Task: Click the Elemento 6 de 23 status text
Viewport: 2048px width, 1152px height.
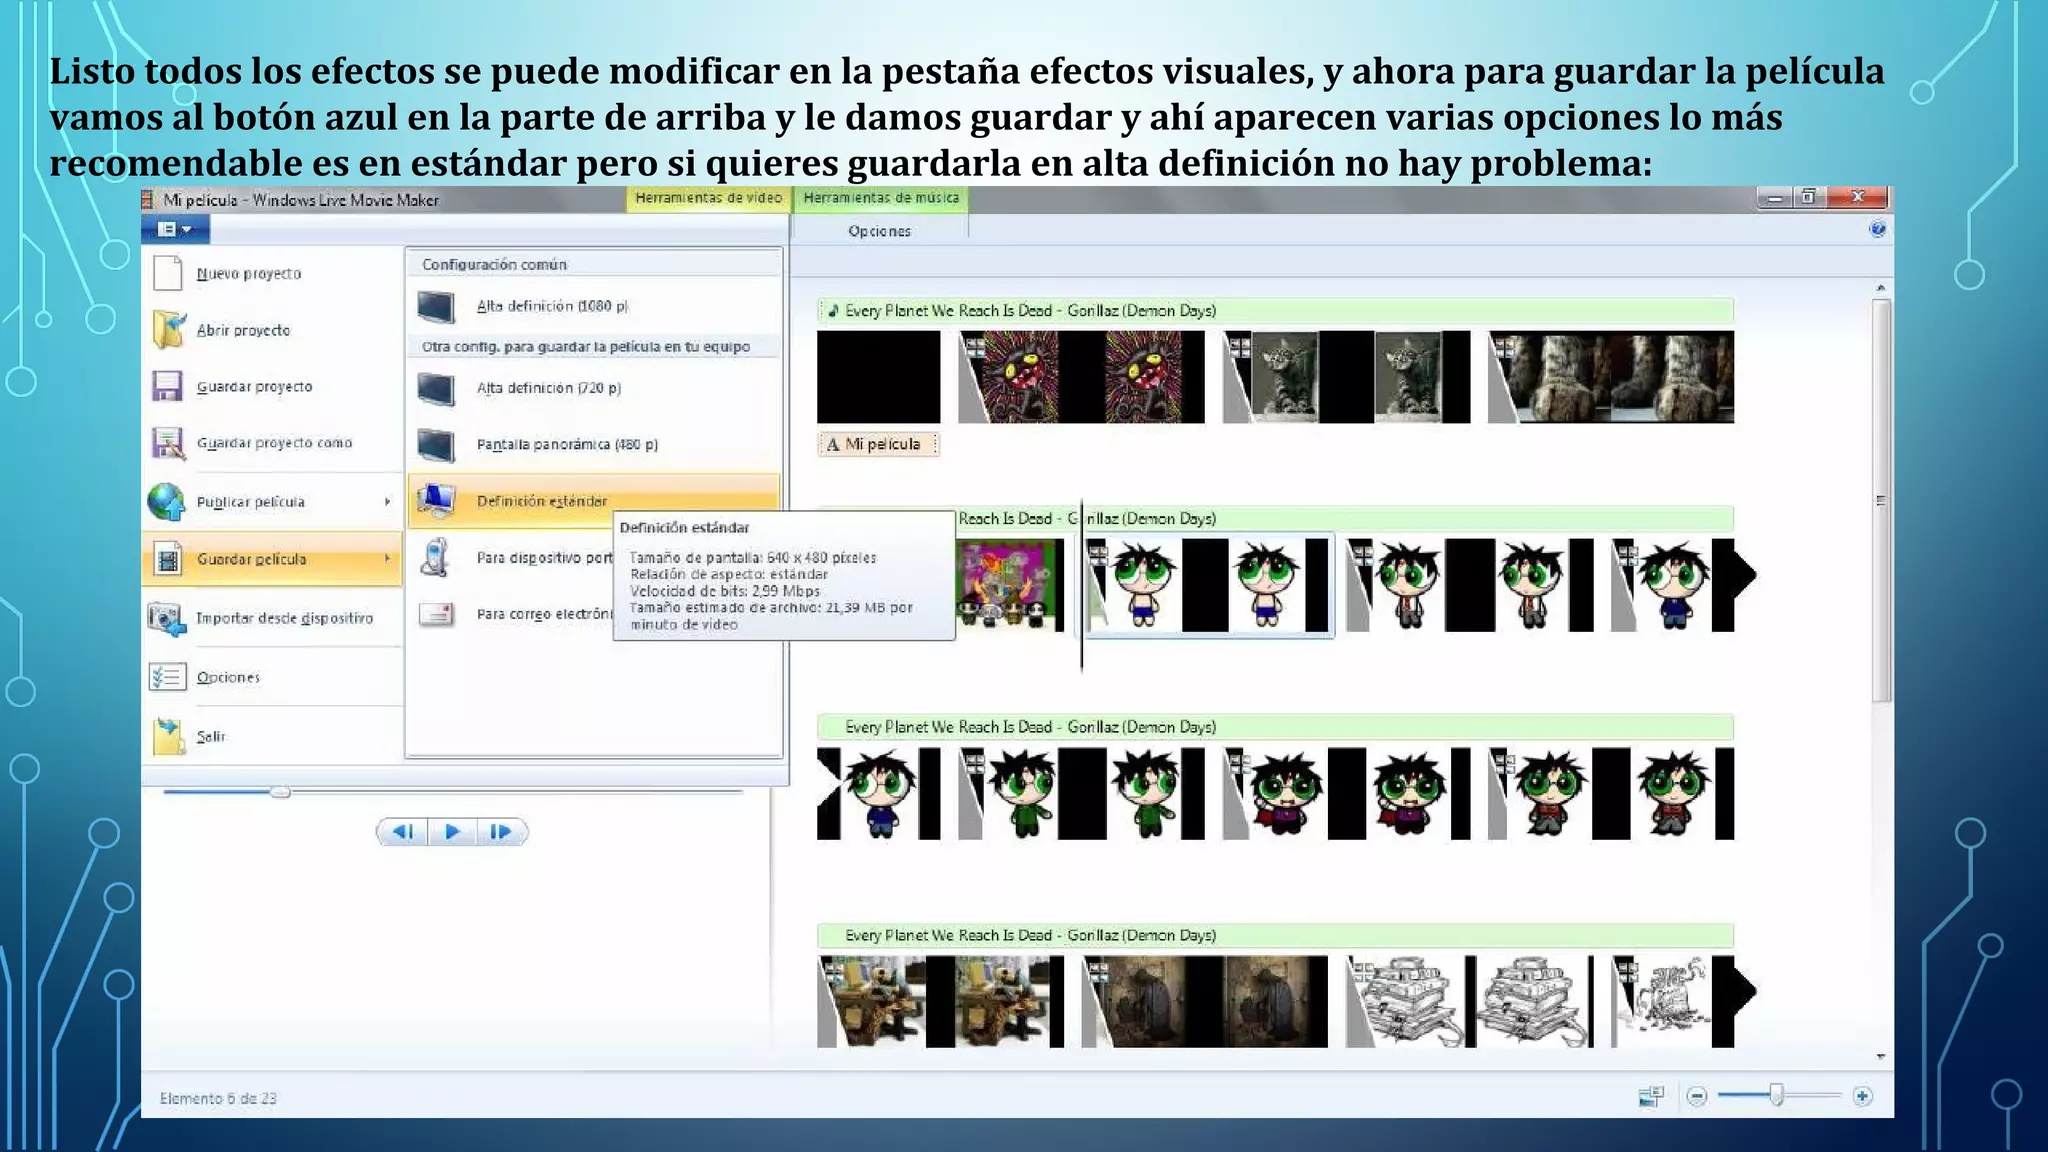Action: pos(218,1098)
